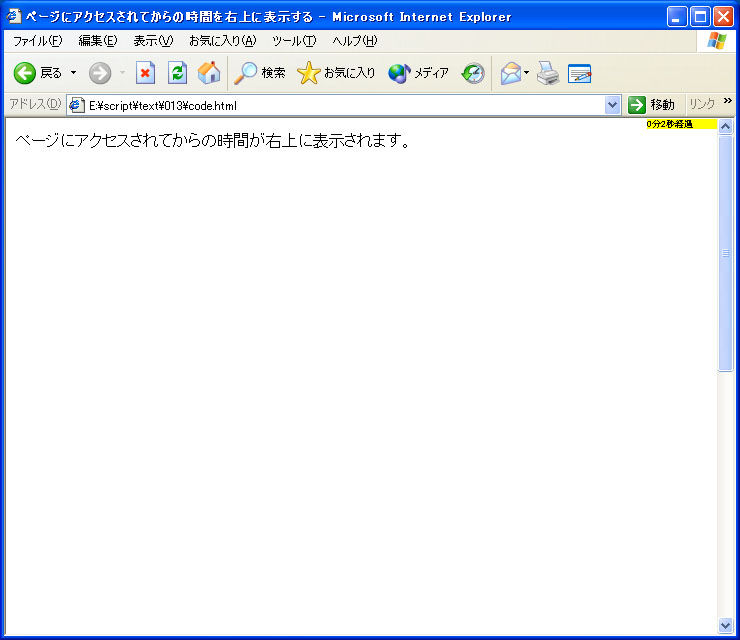Click the scrollbar up arrow

[725, 126]
